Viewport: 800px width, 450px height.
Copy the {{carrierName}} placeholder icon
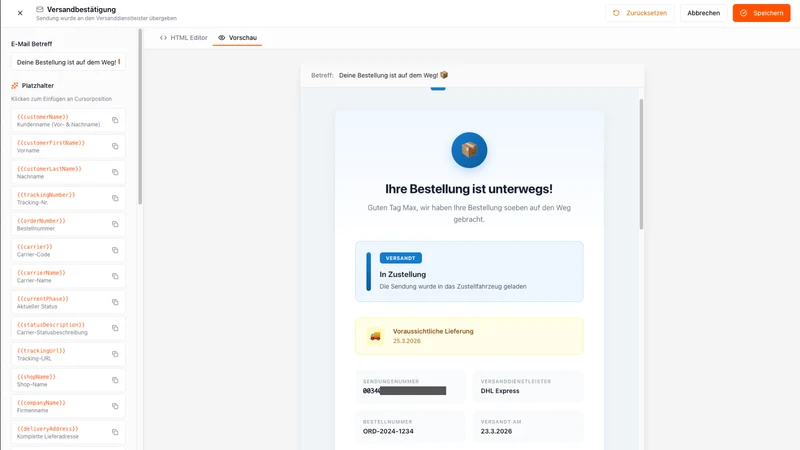coord(115,277)
